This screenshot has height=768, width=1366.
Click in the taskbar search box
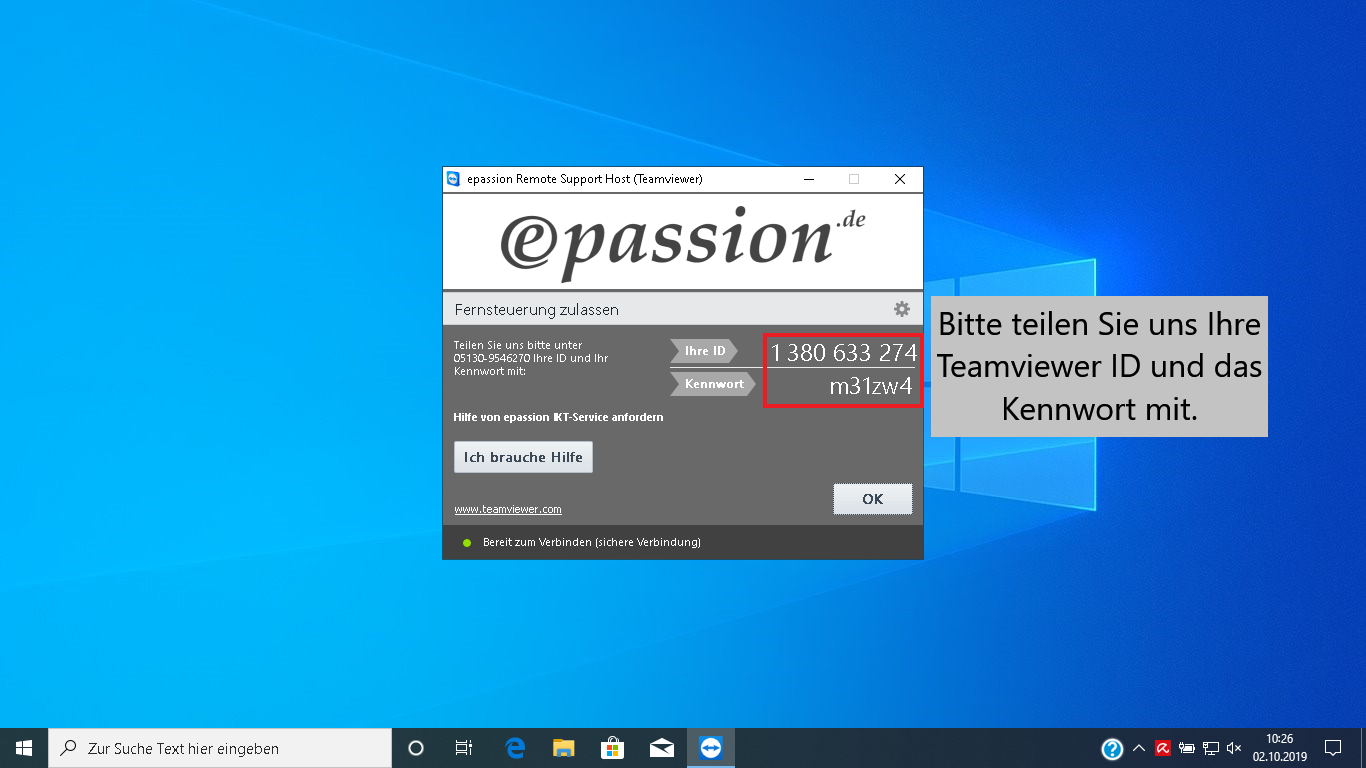click(220, 748)
